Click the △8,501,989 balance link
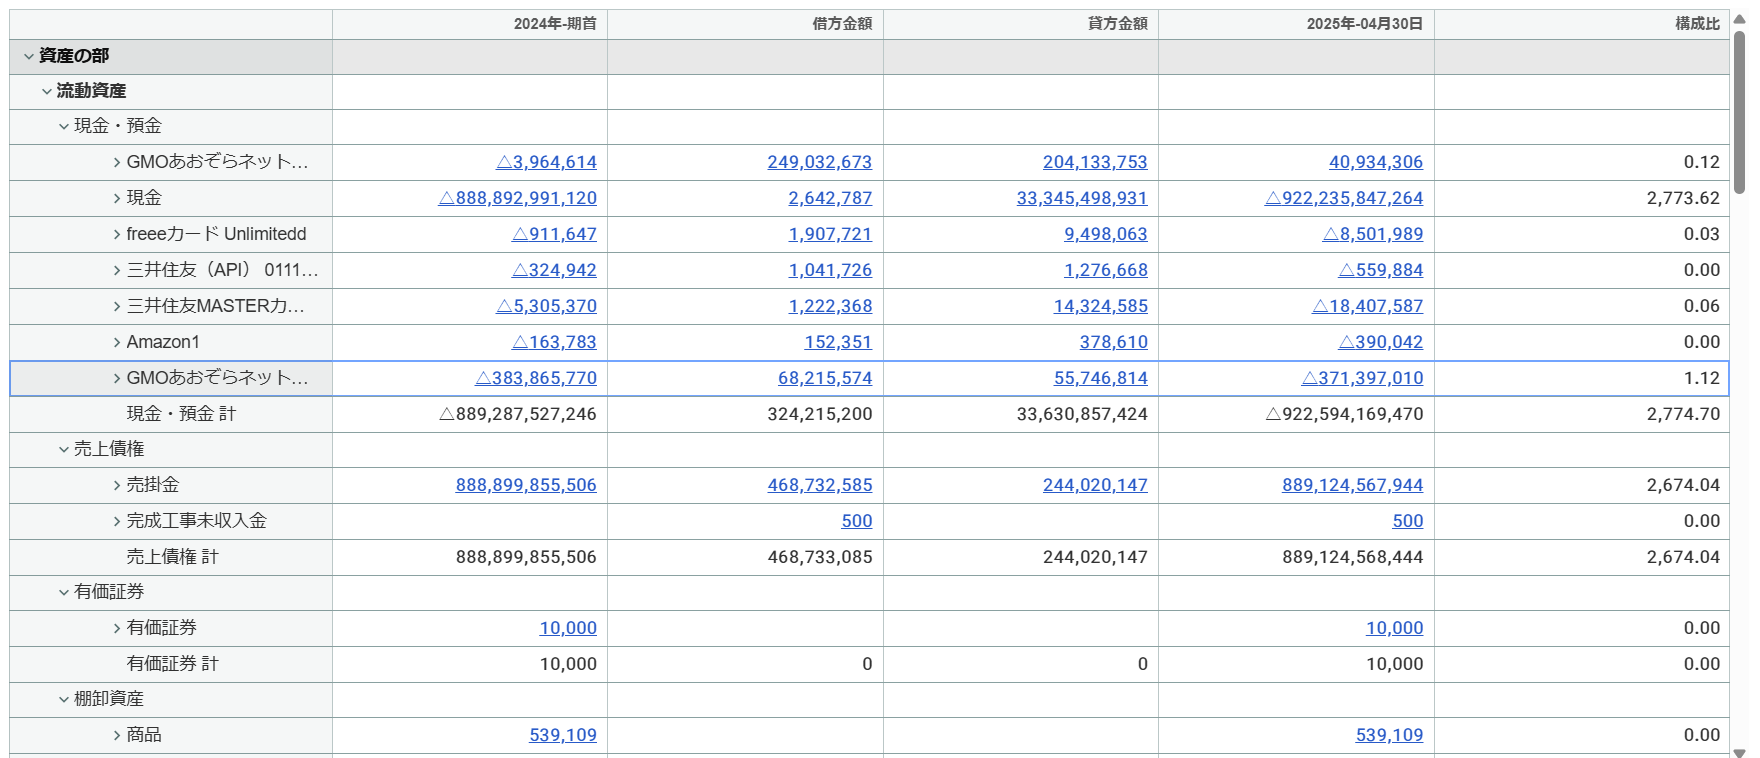The image size is (1760, 758). click(1373, 234)
